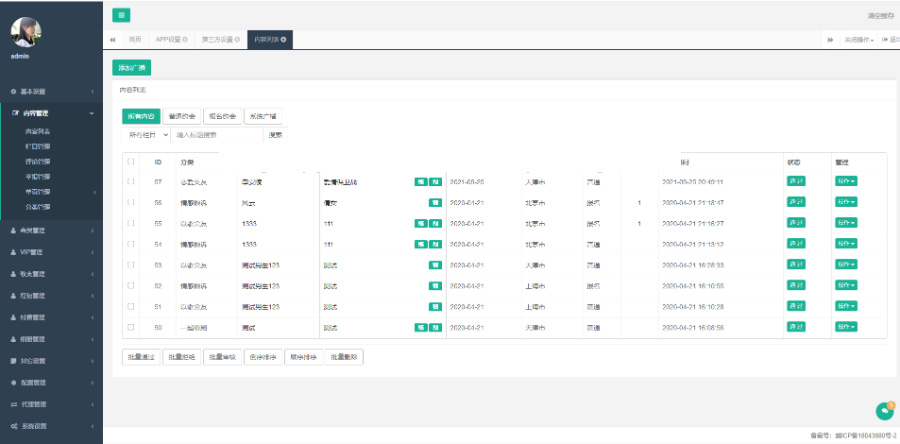Switch to the 首页 tab

[134, 39]
